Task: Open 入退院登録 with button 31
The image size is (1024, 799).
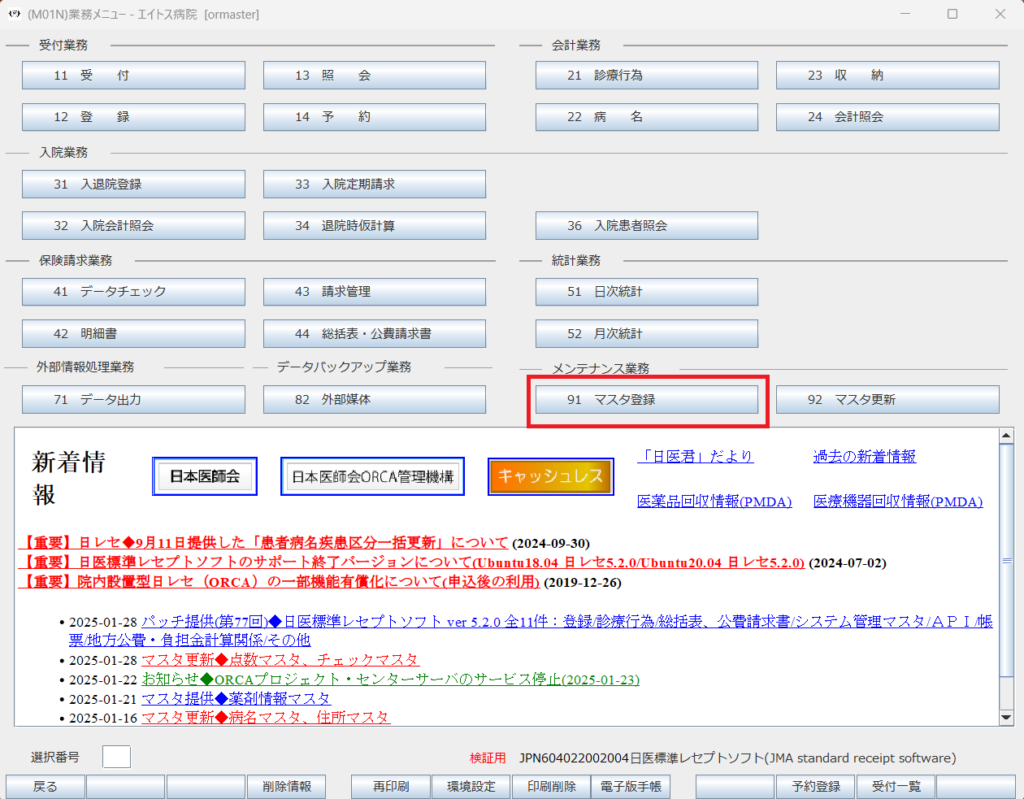Action: coord(133,184)
